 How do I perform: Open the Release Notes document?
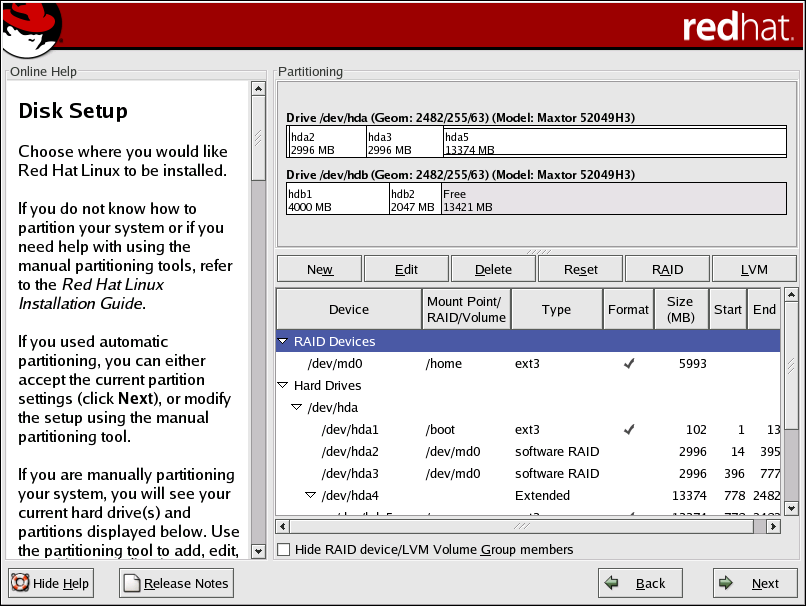click(176, 583)
